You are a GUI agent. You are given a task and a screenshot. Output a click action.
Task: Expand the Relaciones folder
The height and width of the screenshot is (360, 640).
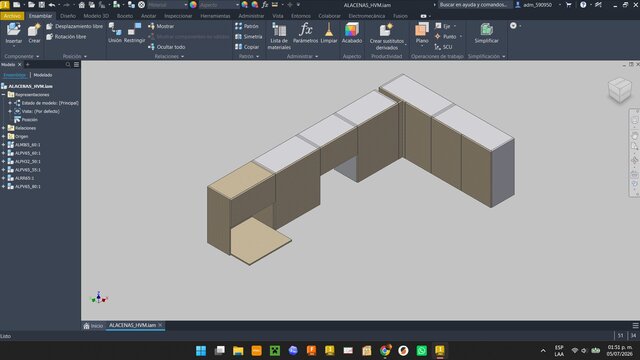[3, 128]
